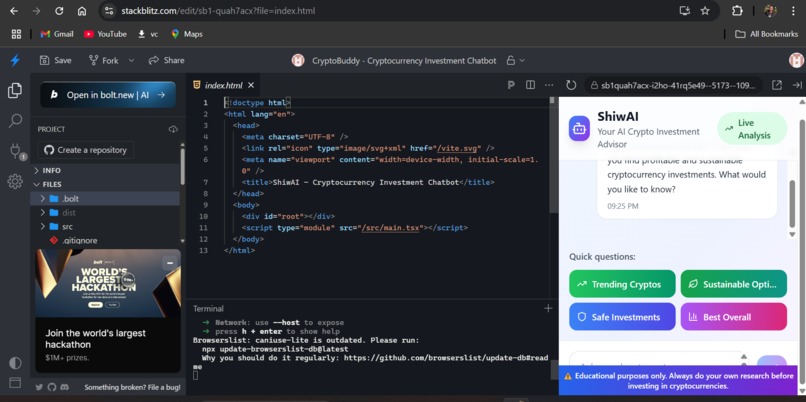Viewport: 806px width, 402px height.
Task: Open Twitter icon in footer
Action: pyautogui.click(x=39, y=387)
